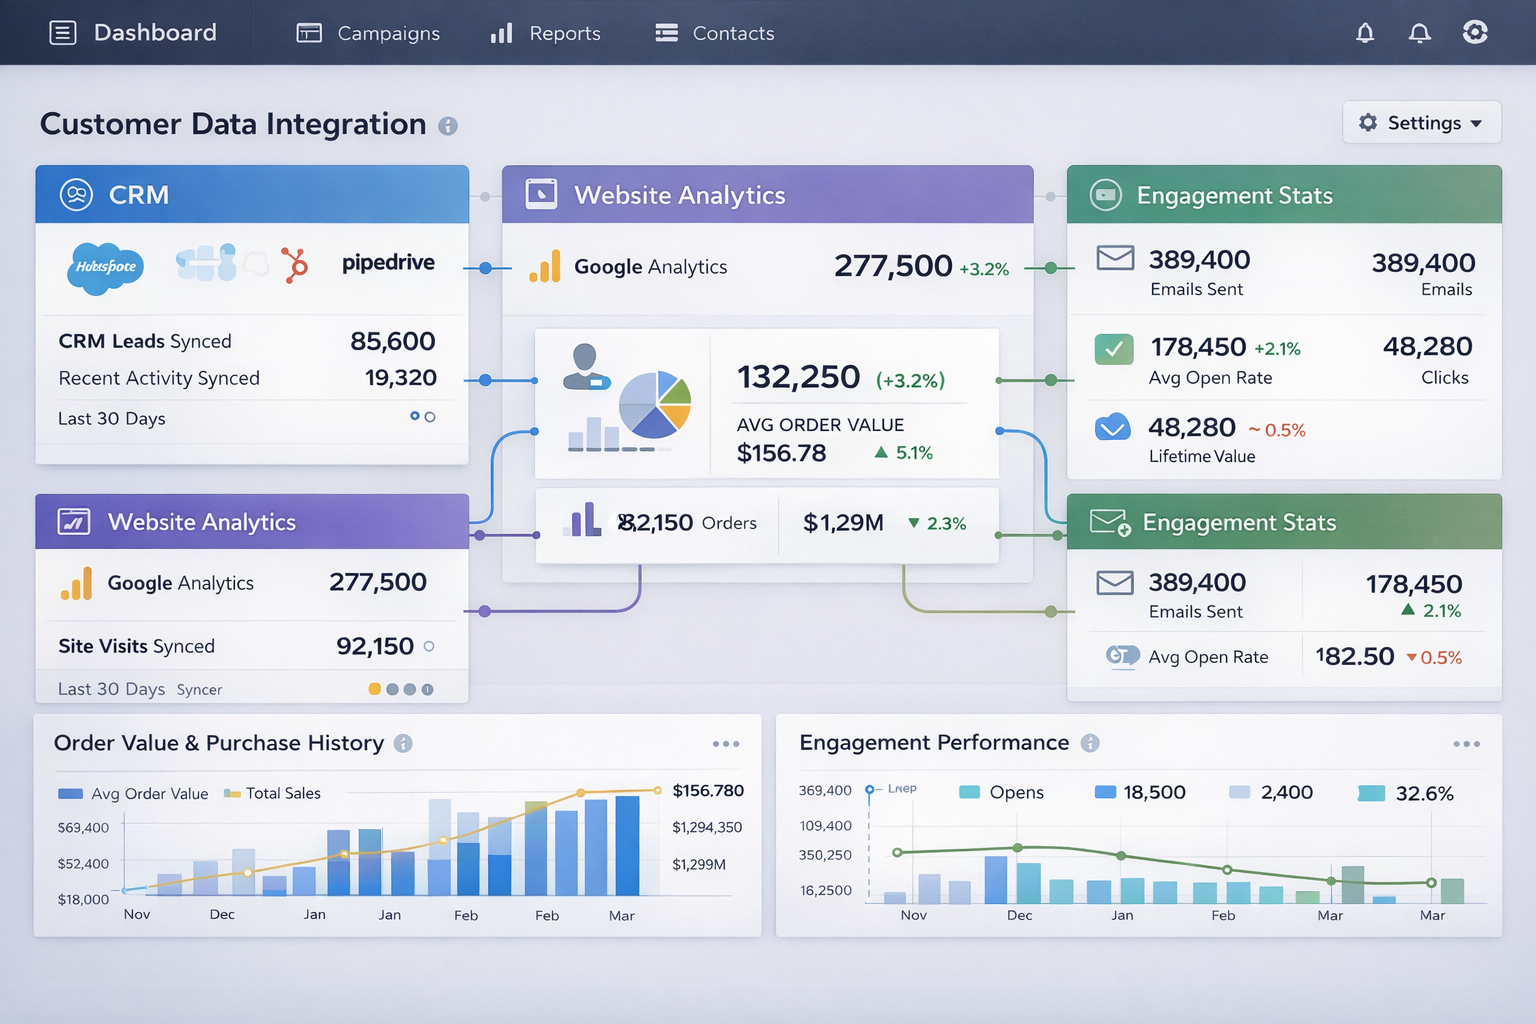Toggle the 2,400 legend item

pos(1270,792)
